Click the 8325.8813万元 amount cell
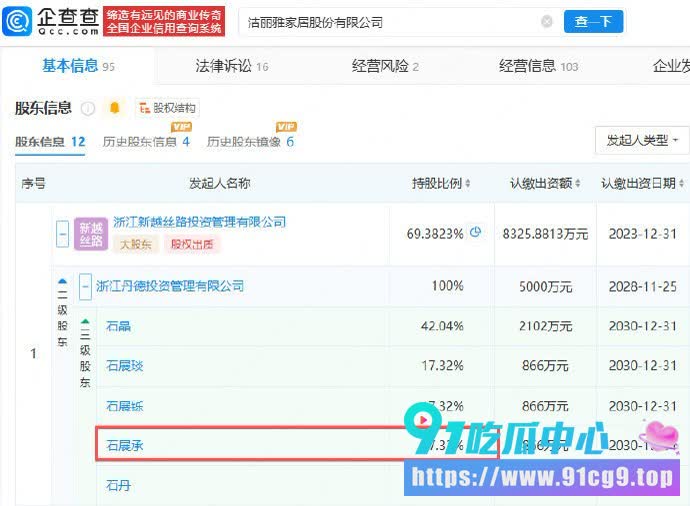The height and width of the screenshot is (506, 690). click(545, 234)
